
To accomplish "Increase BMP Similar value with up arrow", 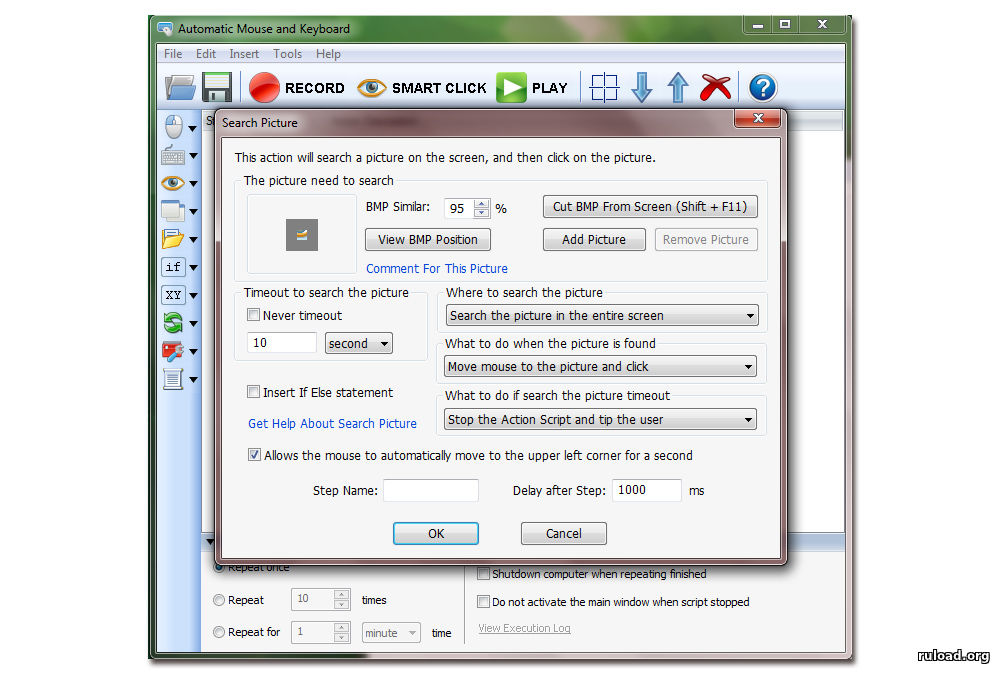I will tap(482, 204).
